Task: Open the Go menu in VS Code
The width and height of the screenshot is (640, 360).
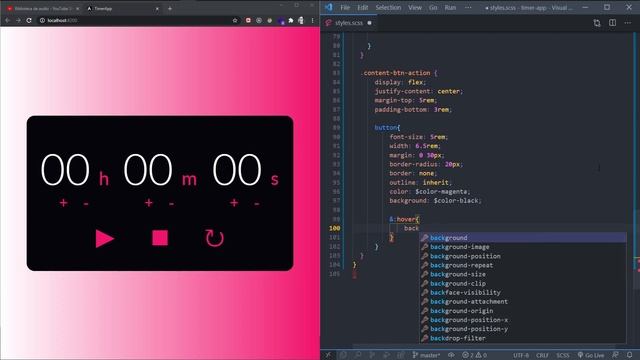Action: [x=433, y=8]
